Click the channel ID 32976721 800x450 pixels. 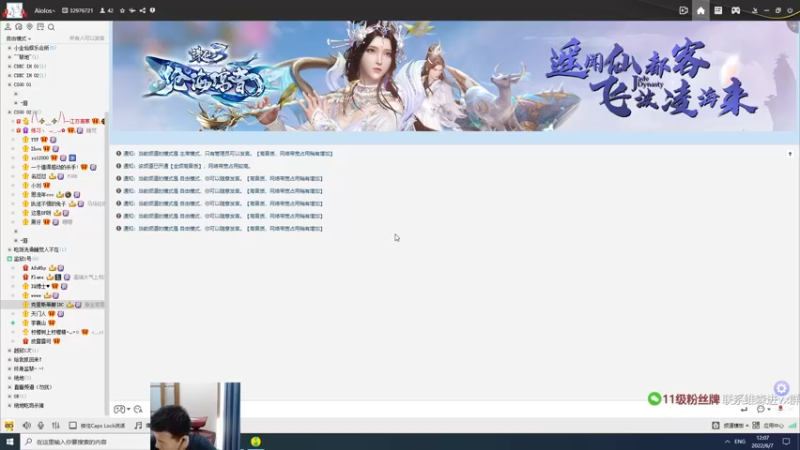pos(78,10)
